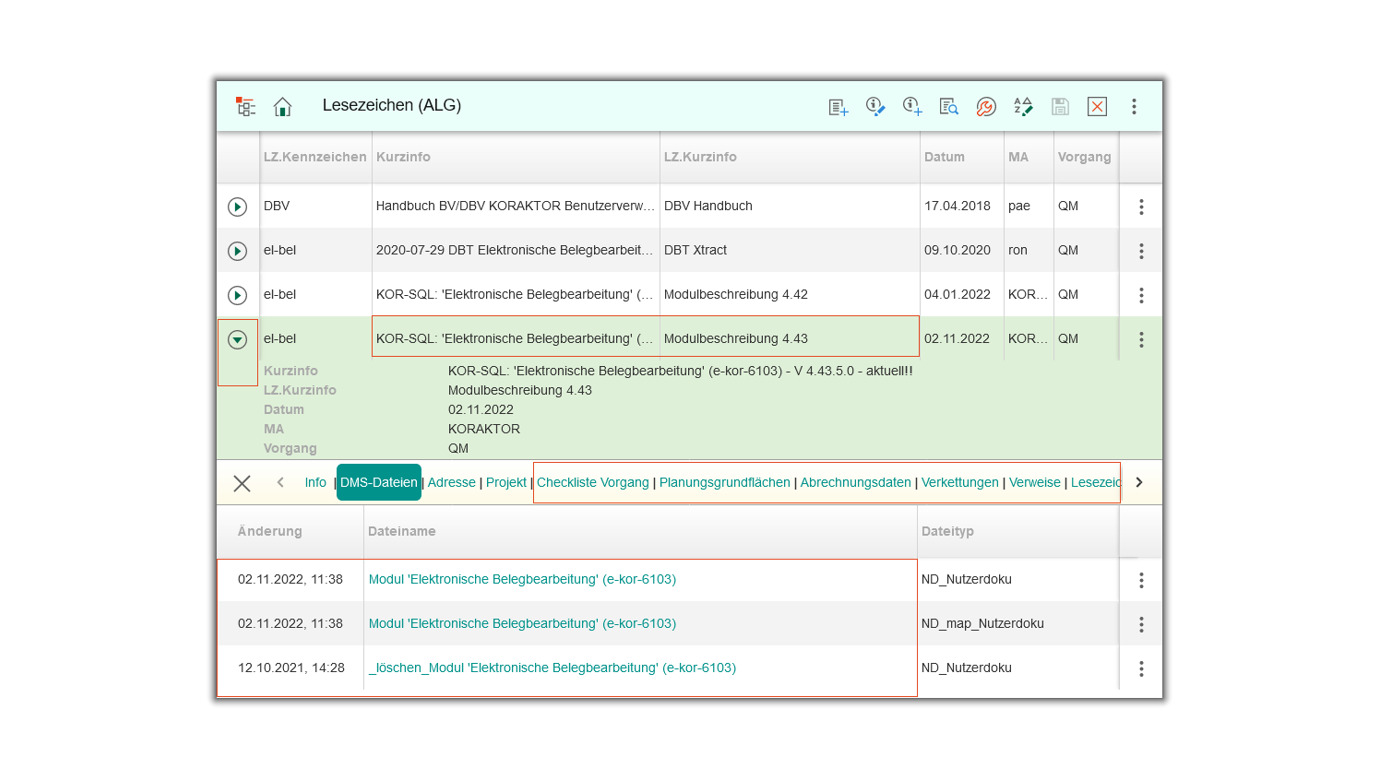The height and width of the screenshot is (780, 1380).
Task: Click the add info plus icon
Action: coord(912,106)
